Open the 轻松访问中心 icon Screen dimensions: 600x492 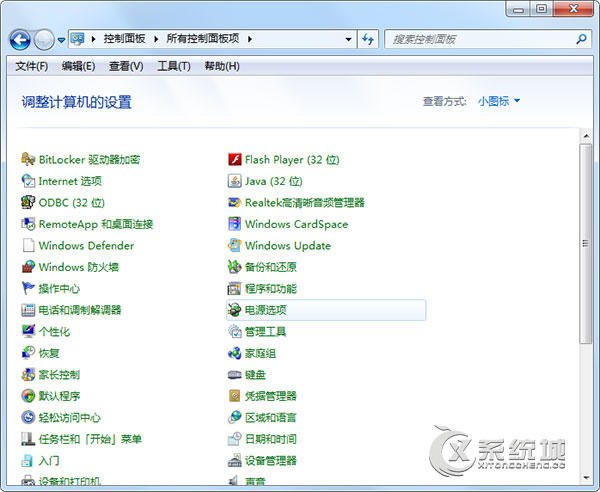click(28, 417)
